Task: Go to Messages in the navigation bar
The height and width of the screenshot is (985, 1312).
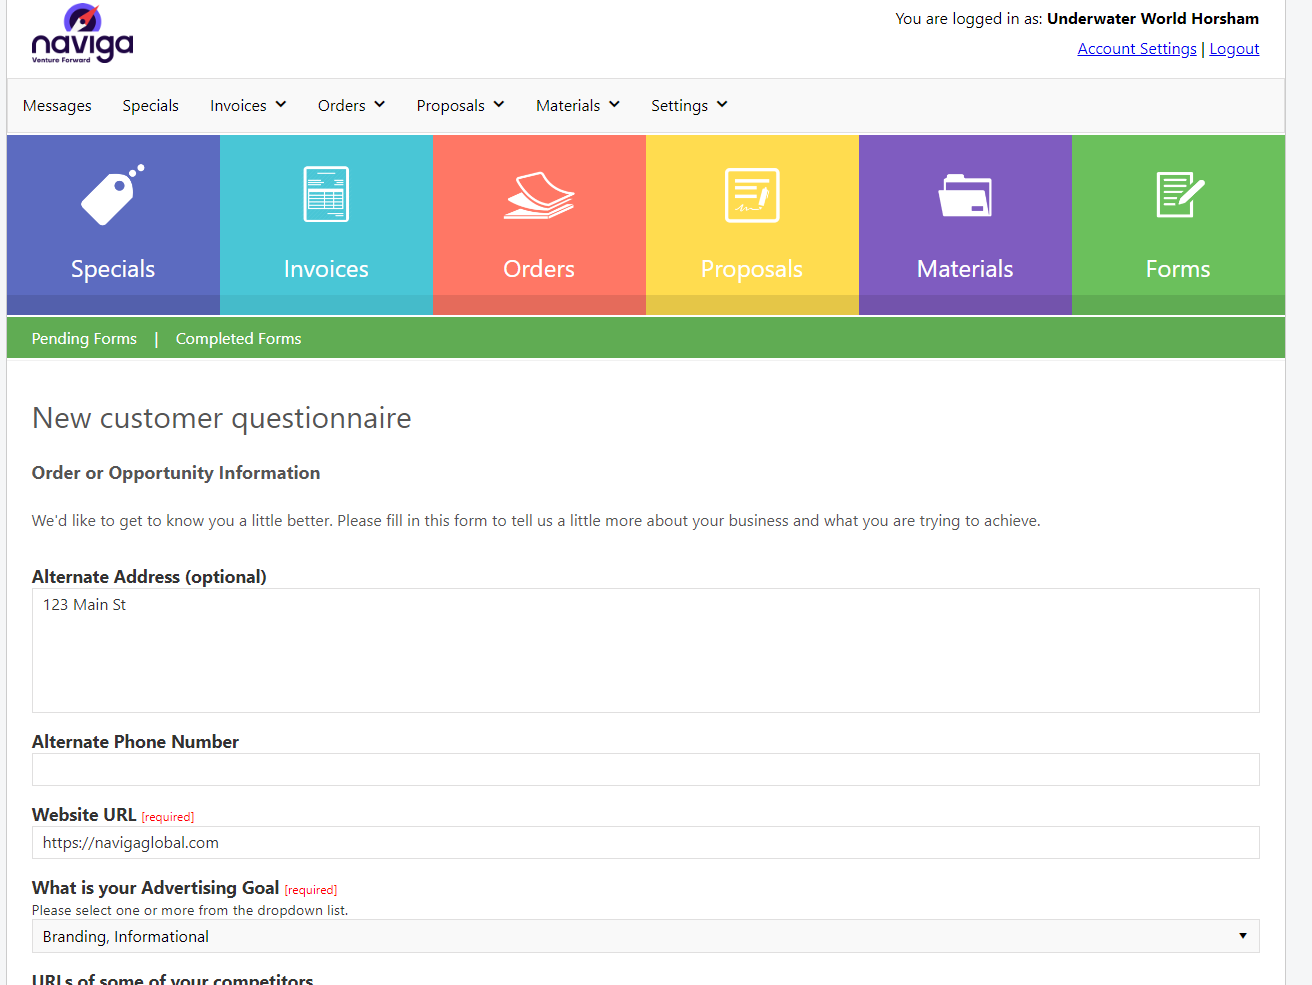Action: [57, 105]
